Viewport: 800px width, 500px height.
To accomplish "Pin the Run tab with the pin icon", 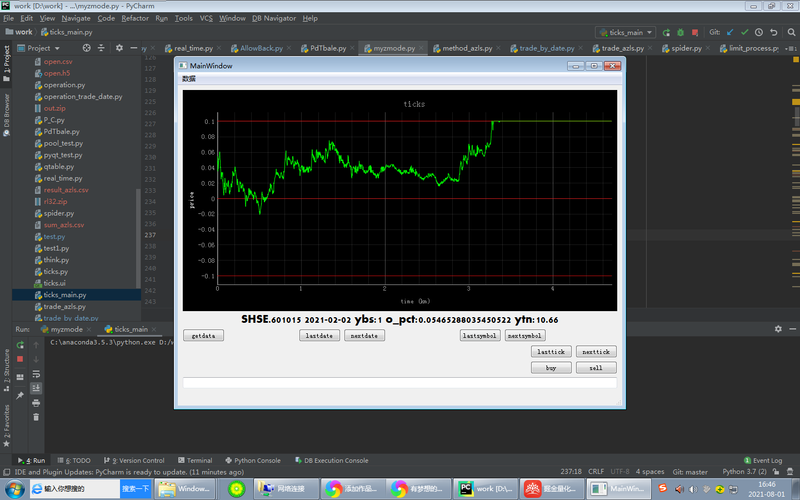I will [20, 395].
